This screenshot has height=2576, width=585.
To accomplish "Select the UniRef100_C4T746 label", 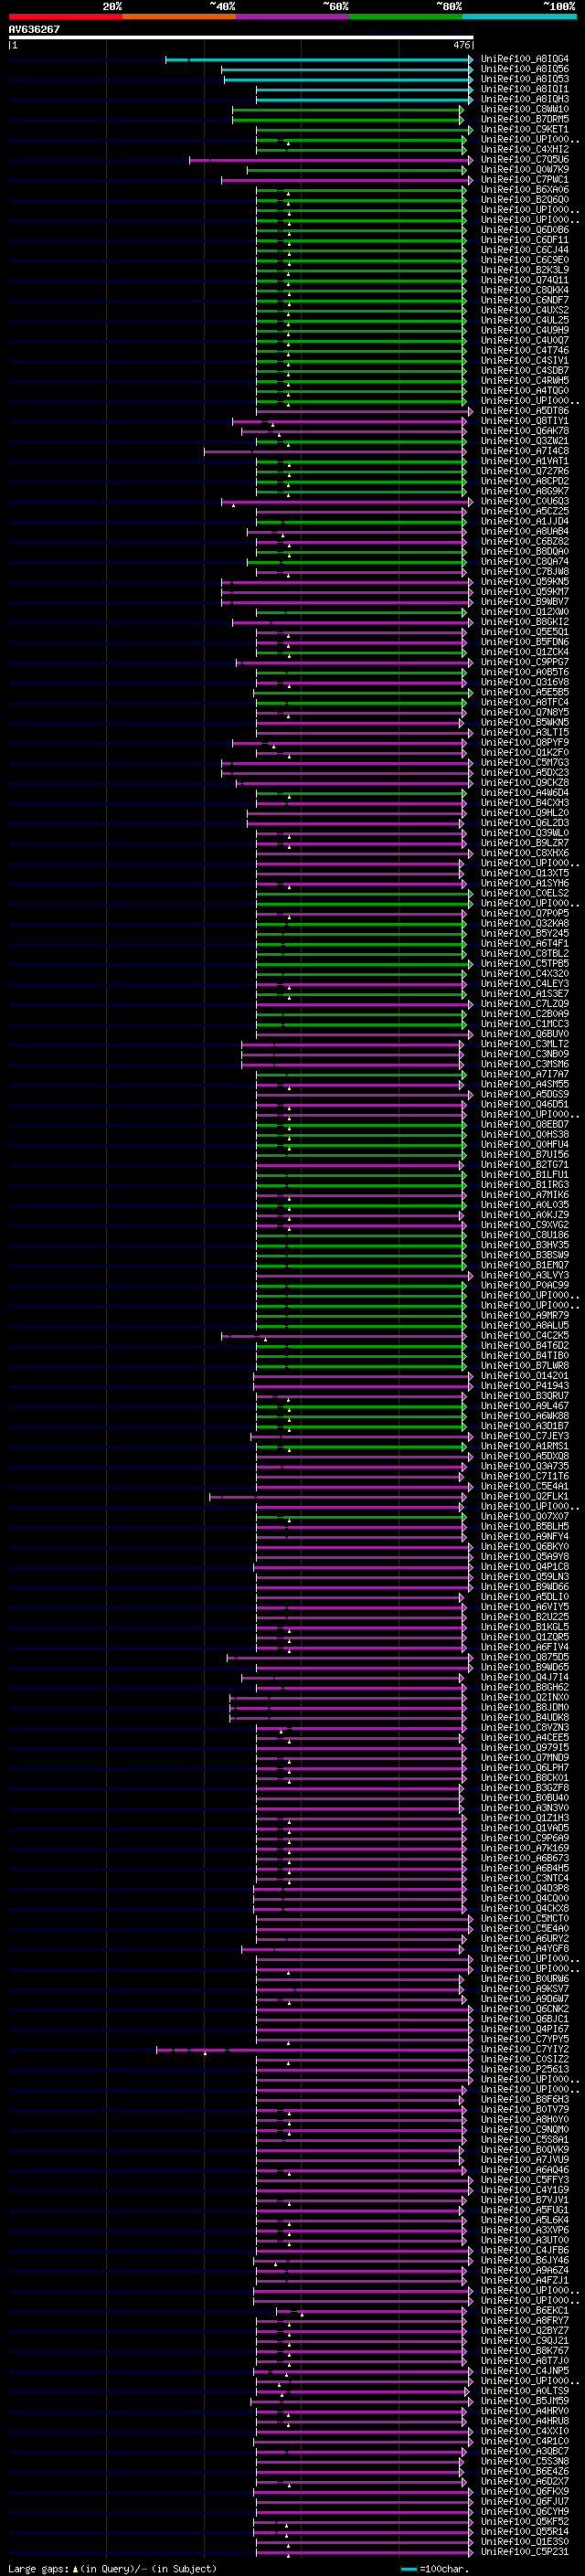I will pos(525,350).
